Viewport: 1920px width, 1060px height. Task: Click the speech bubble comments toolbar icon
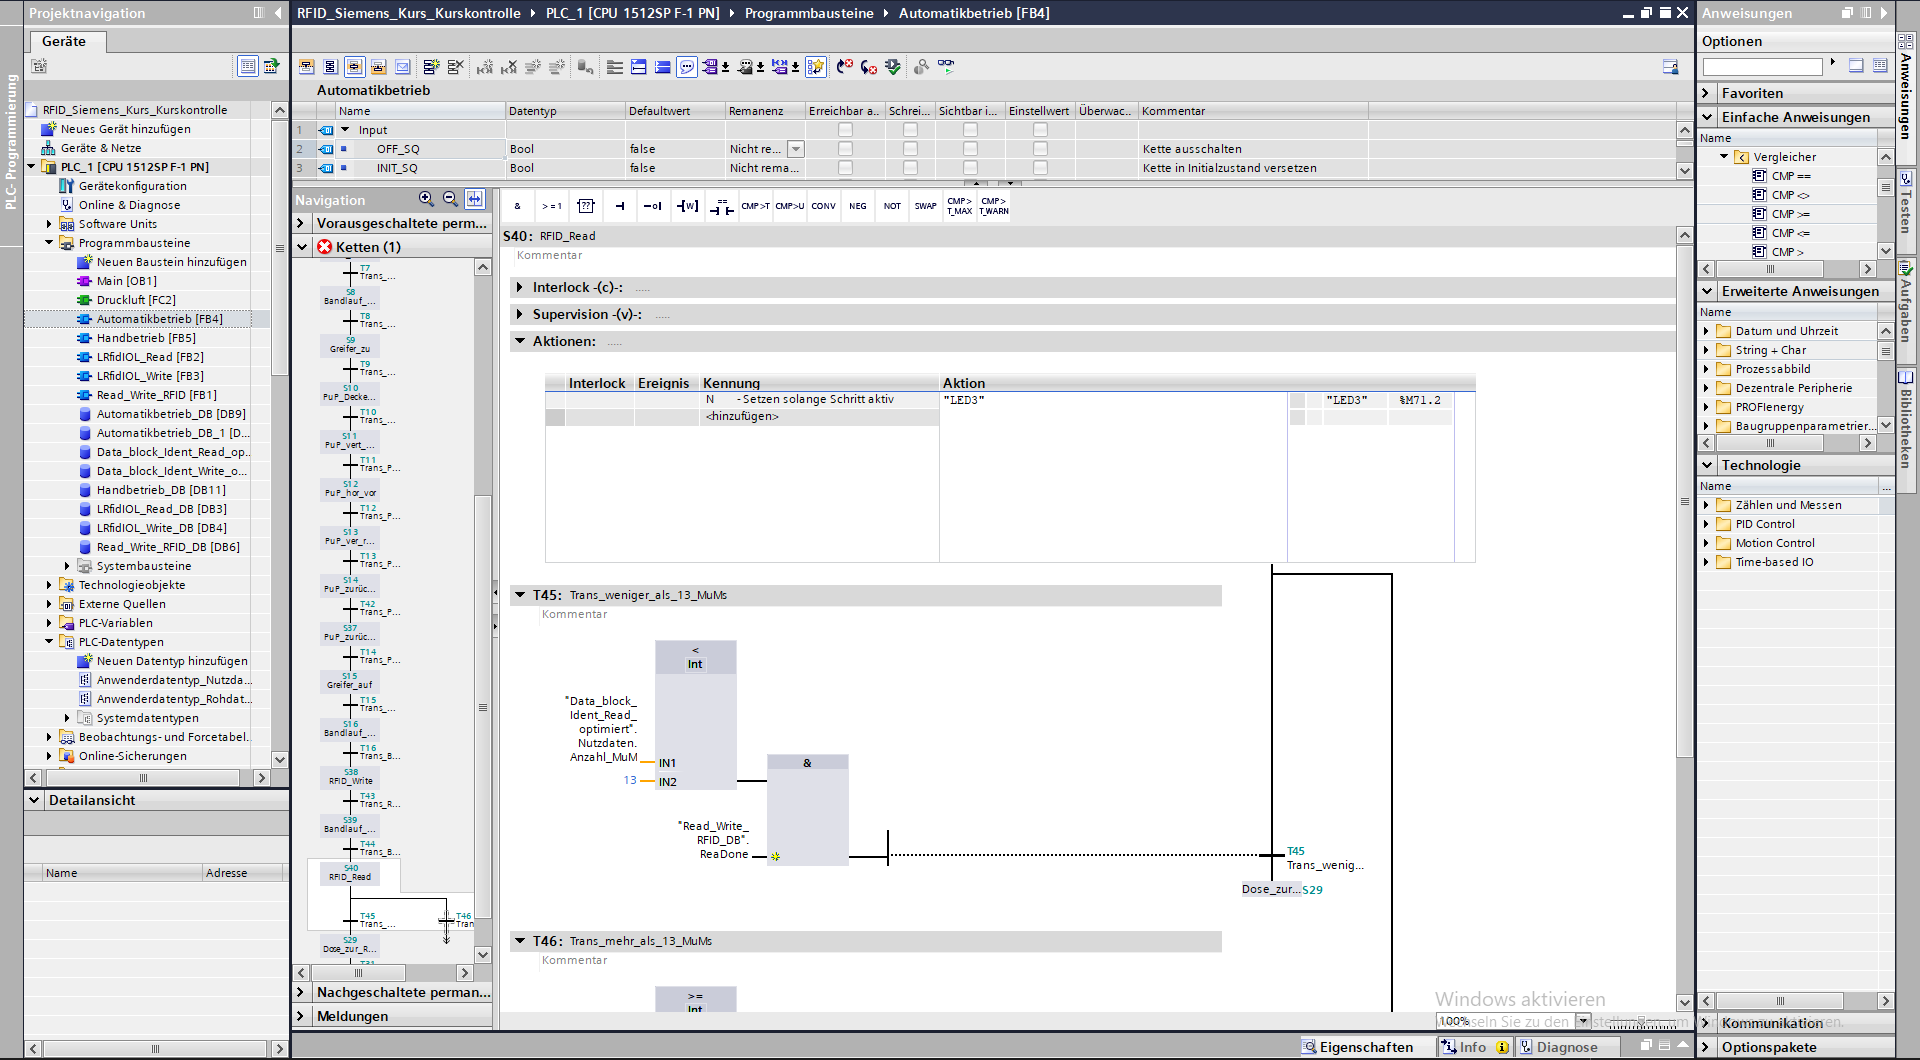coord(687,67)
